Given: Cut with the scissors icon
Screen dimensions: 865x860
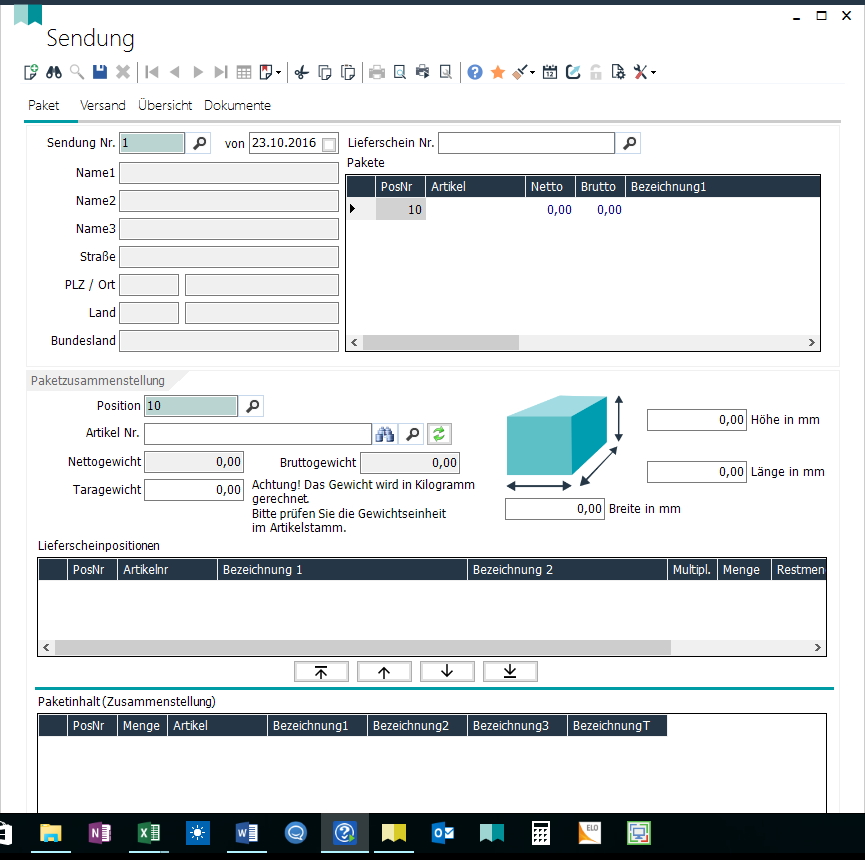Looking at the screenshot, I should tap(302, 72).
